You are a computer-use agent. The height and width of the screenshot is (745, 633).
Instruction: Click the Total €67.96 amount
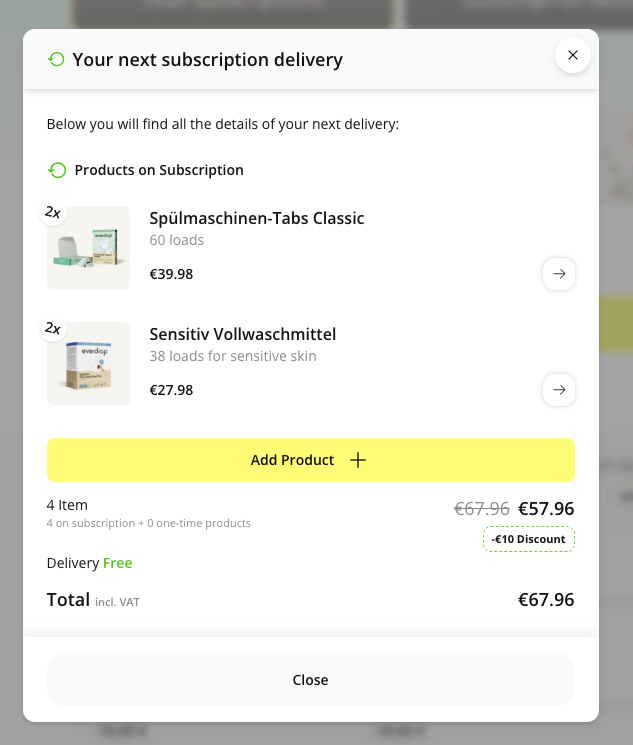click(x=546, y=600)
